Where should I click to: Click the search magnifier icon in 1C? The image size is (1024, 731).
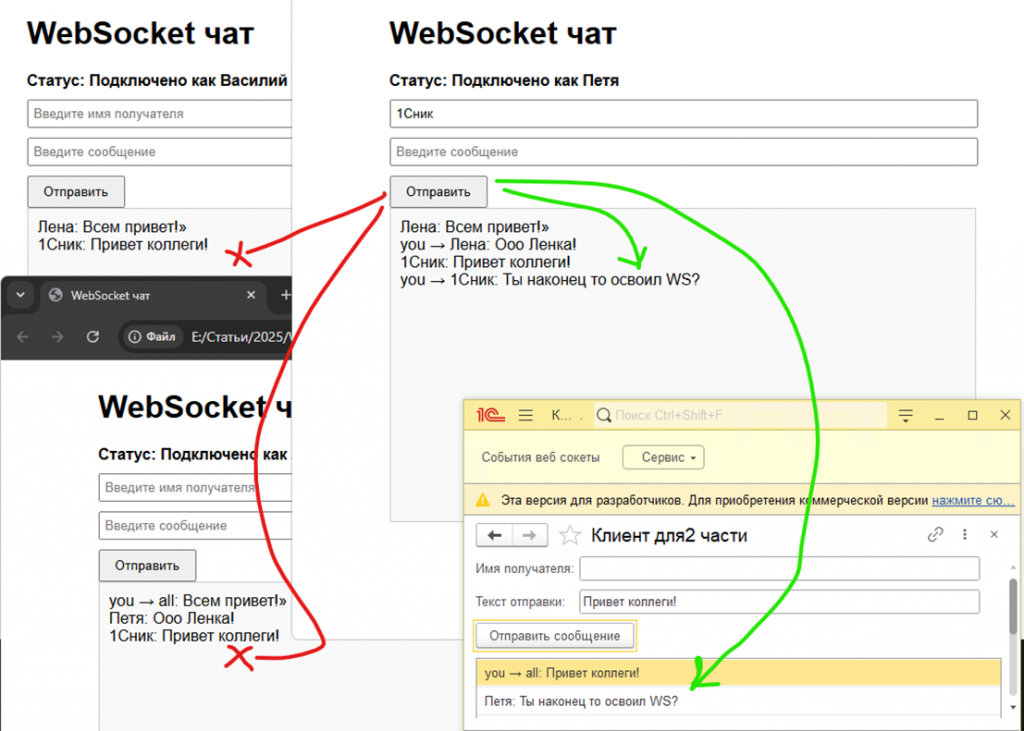tap(604, 415)
